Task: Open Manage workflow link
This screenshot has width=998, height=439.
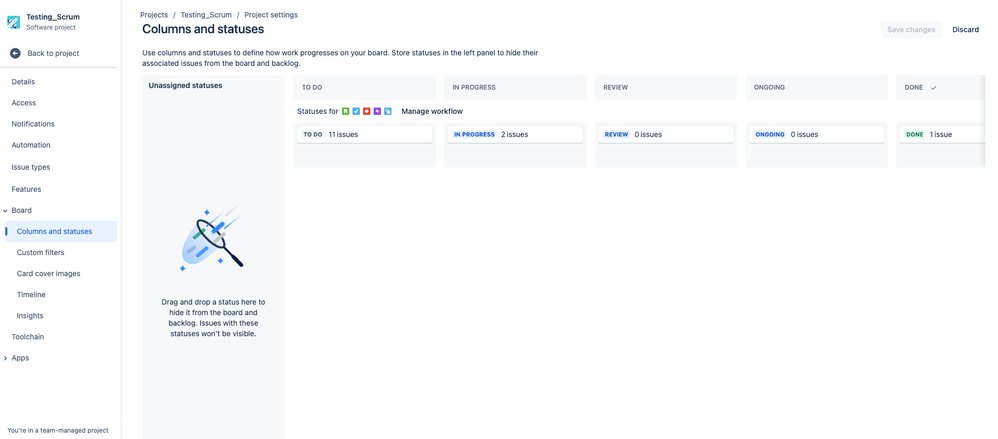Action: 432,111
